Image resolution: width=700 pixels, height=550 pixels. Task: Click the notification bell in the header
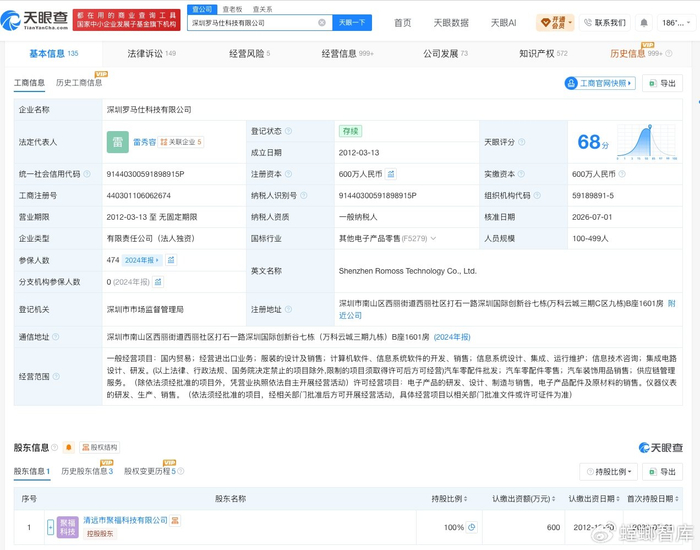(x=644, y=22)
